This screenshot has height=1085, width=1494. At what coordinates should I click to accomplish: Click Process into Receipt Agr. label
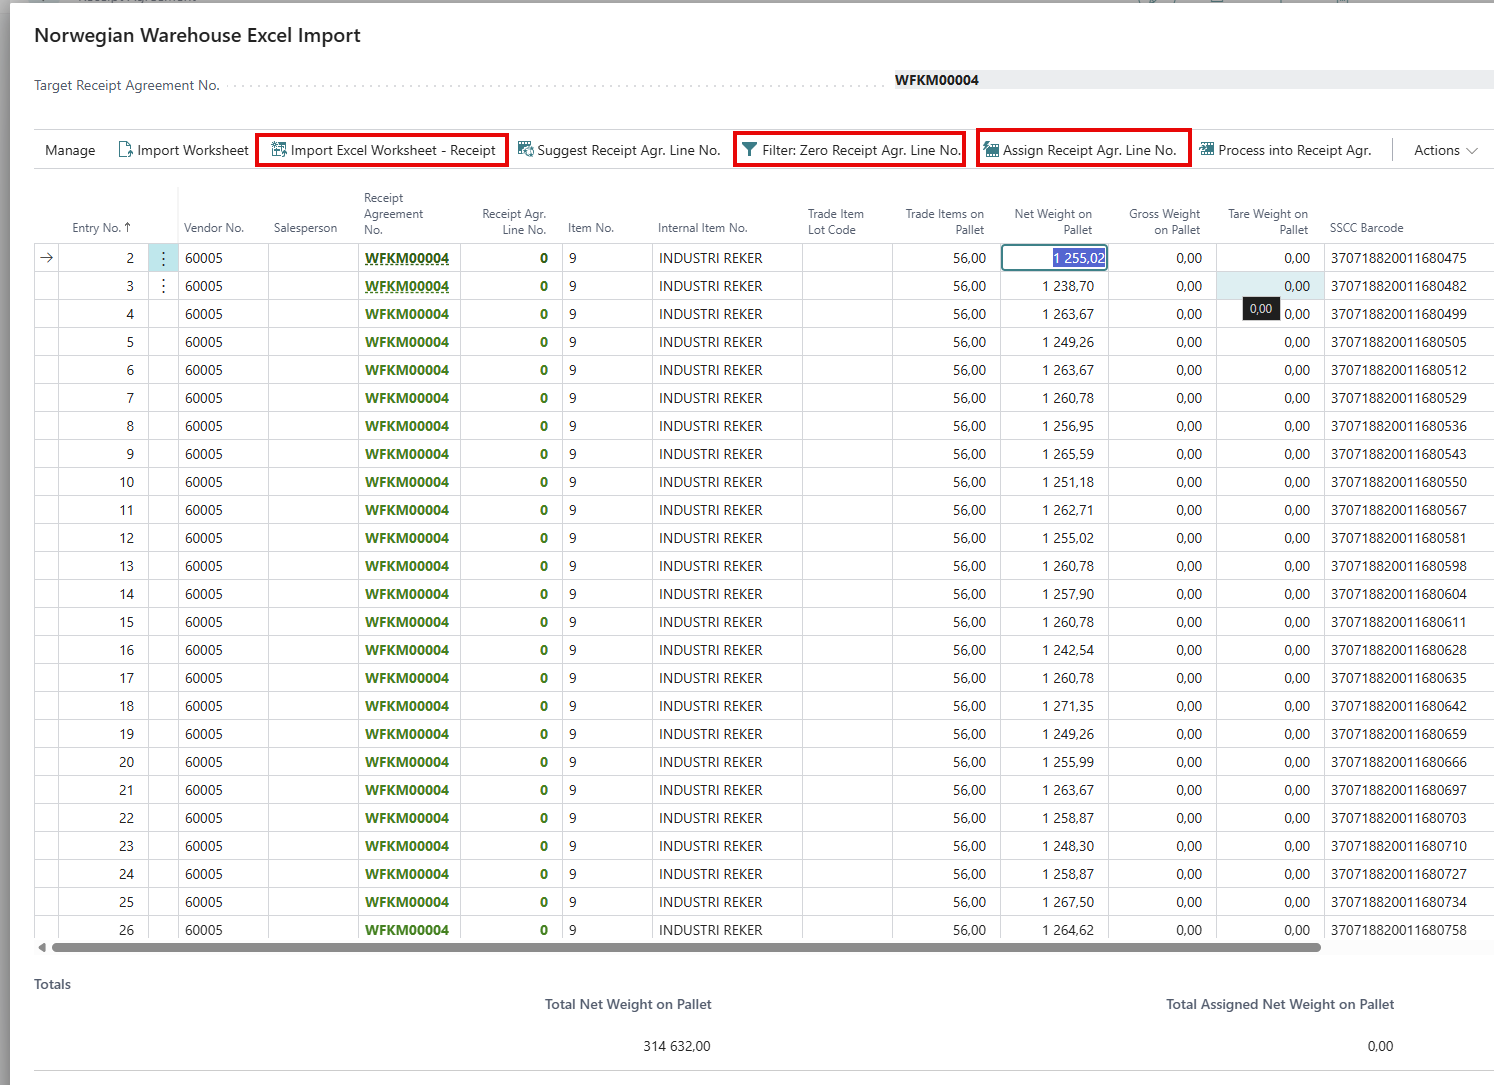[1294, 150]
